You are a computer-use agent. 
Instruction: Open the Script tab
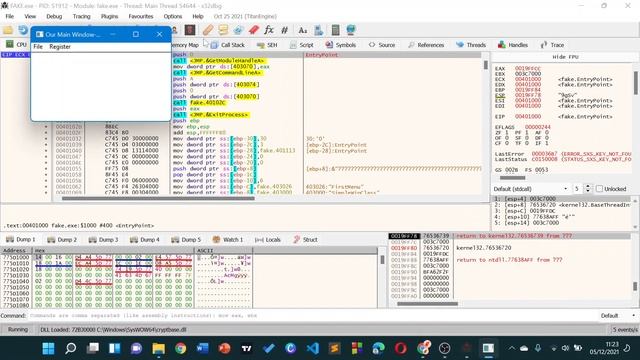301,45
